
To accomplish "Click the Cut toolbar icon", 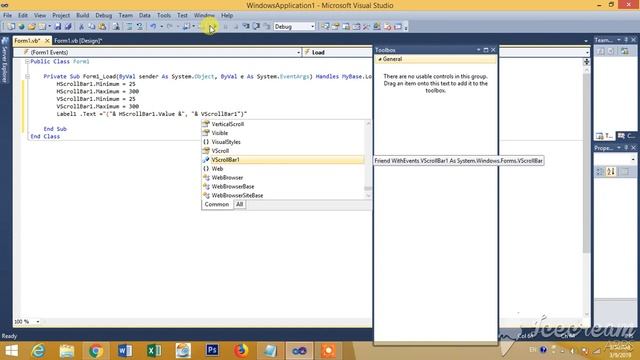I will point(81,27).
